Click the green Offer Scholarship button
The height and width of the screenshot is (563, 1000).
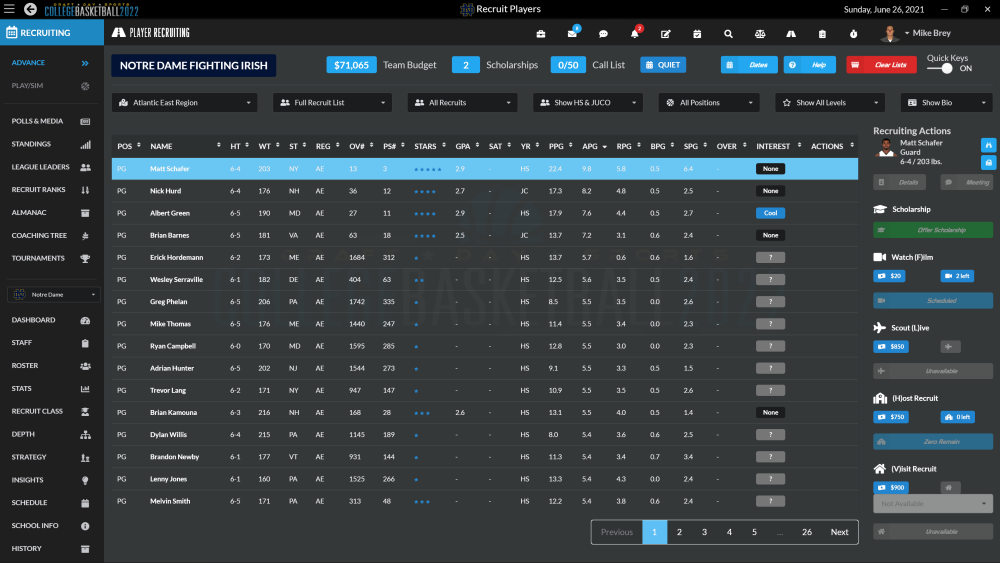(x=933, y=230)
